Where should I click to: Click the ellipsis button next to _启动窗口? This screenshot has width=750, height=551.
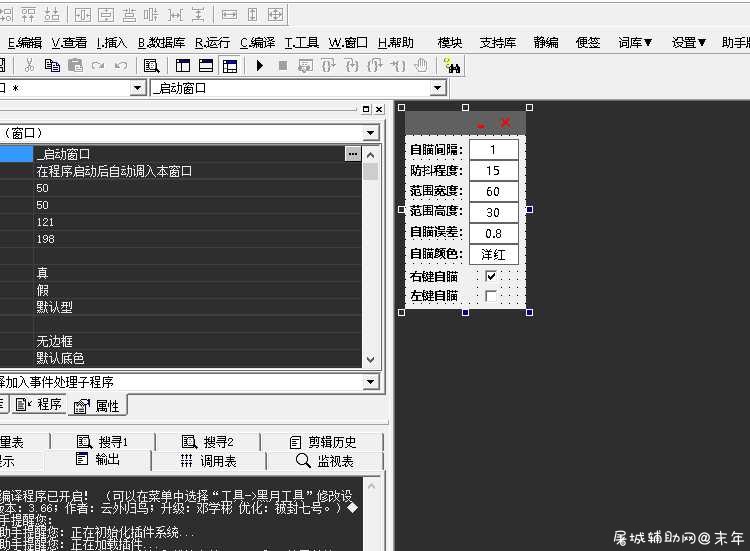tap(353, 154)
